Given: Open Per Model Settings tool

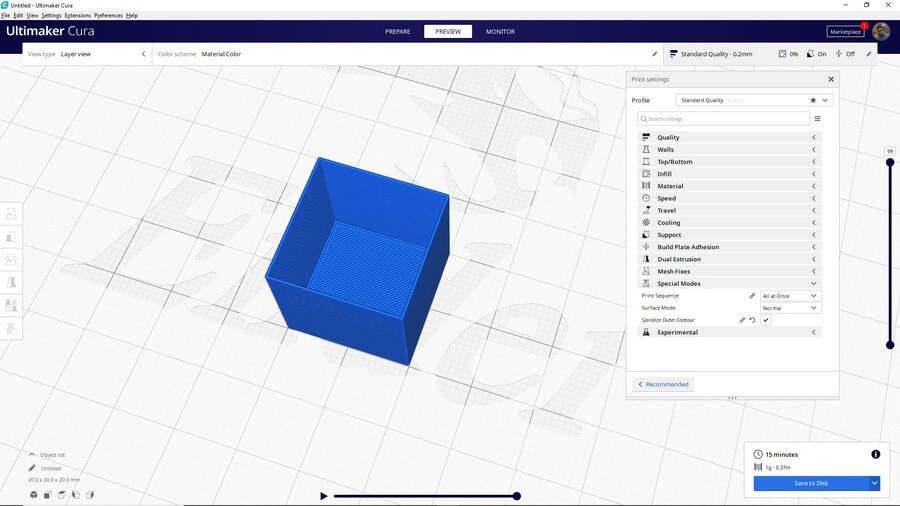Looking at the screenshot, I should [x=11, y=305].
